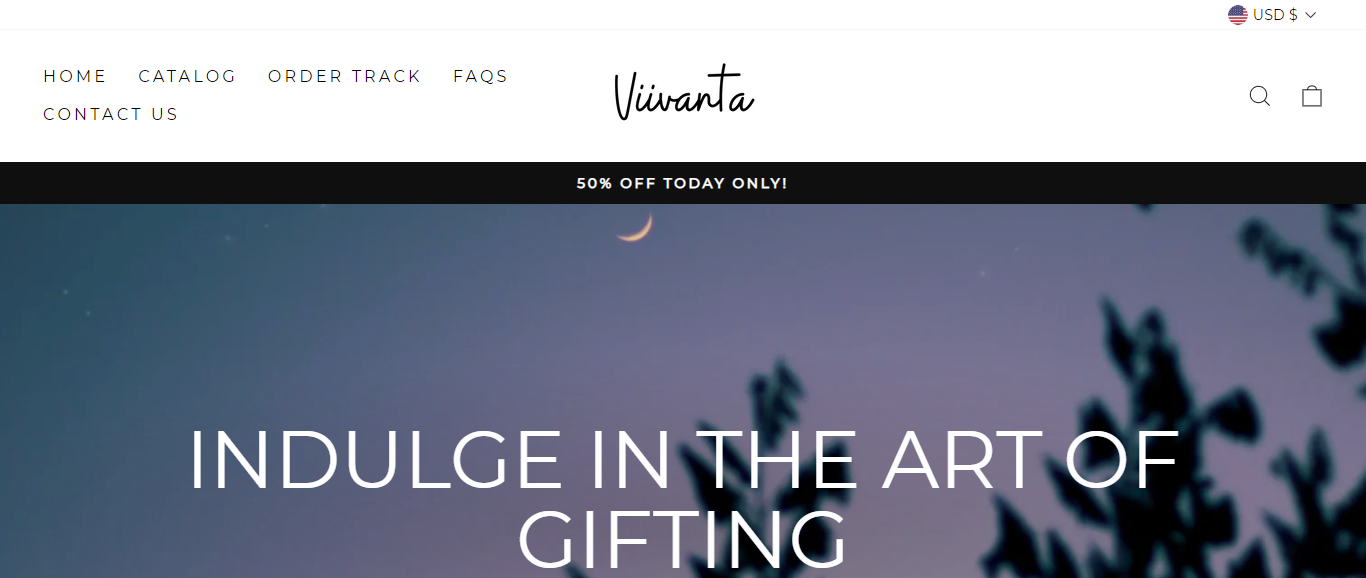Open the FAQS navigation link

(x=480, y=76)
